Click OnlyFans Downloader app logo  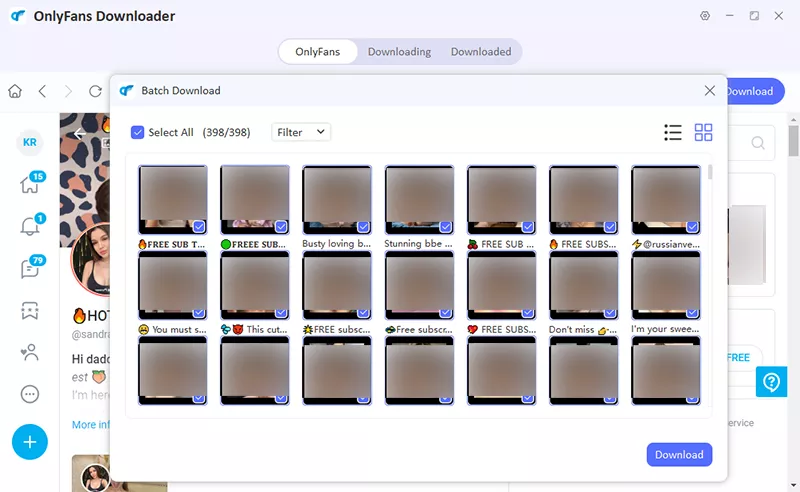pyautogui.click(x=18, y=16)
